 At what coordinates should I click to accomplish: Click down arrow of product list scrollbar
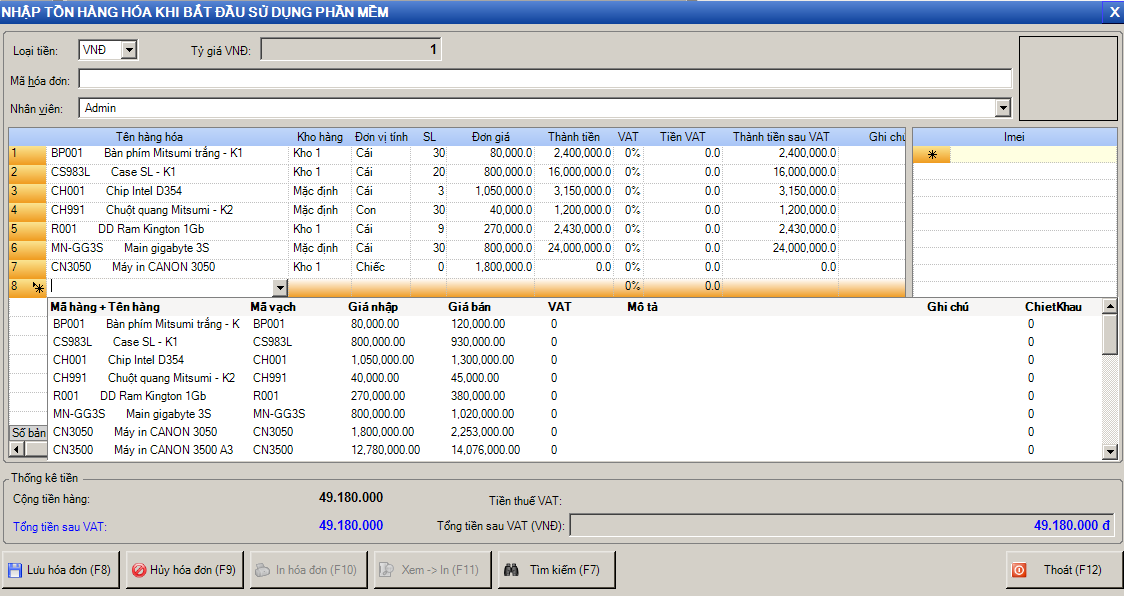click(1110, 452)
